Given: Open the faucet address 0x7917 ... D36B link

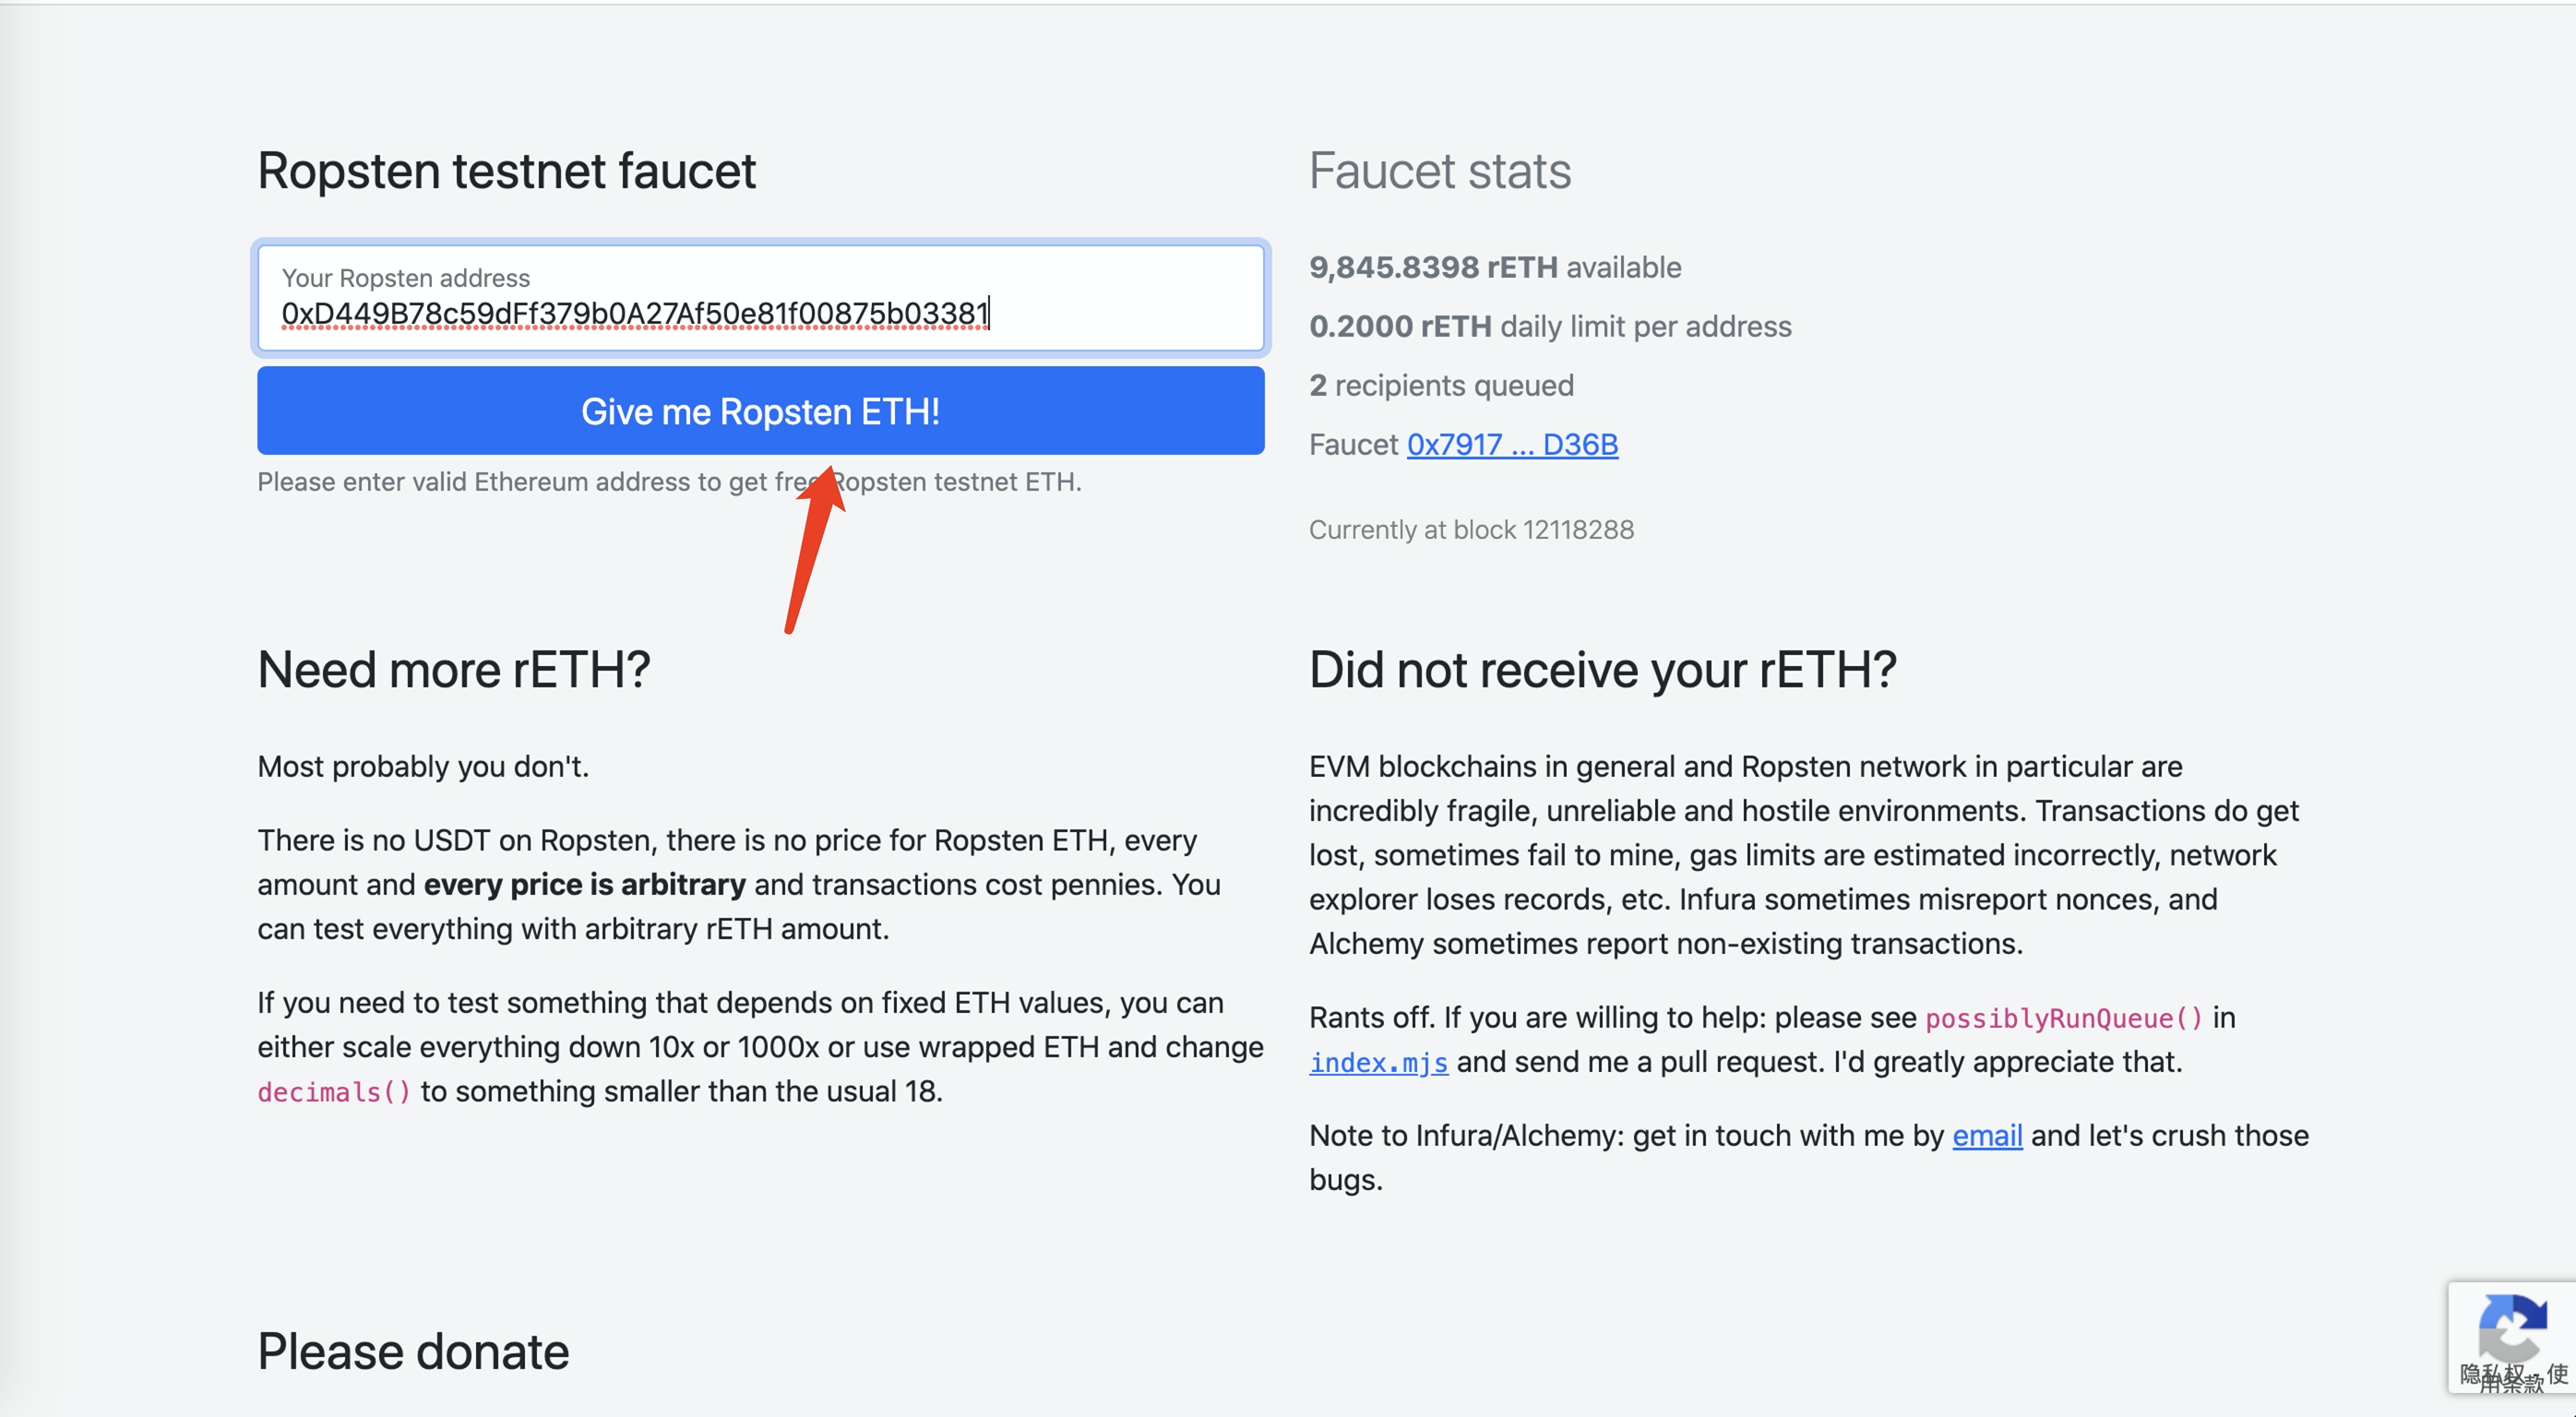Looking at the screenshot, I should [1511, 444].
